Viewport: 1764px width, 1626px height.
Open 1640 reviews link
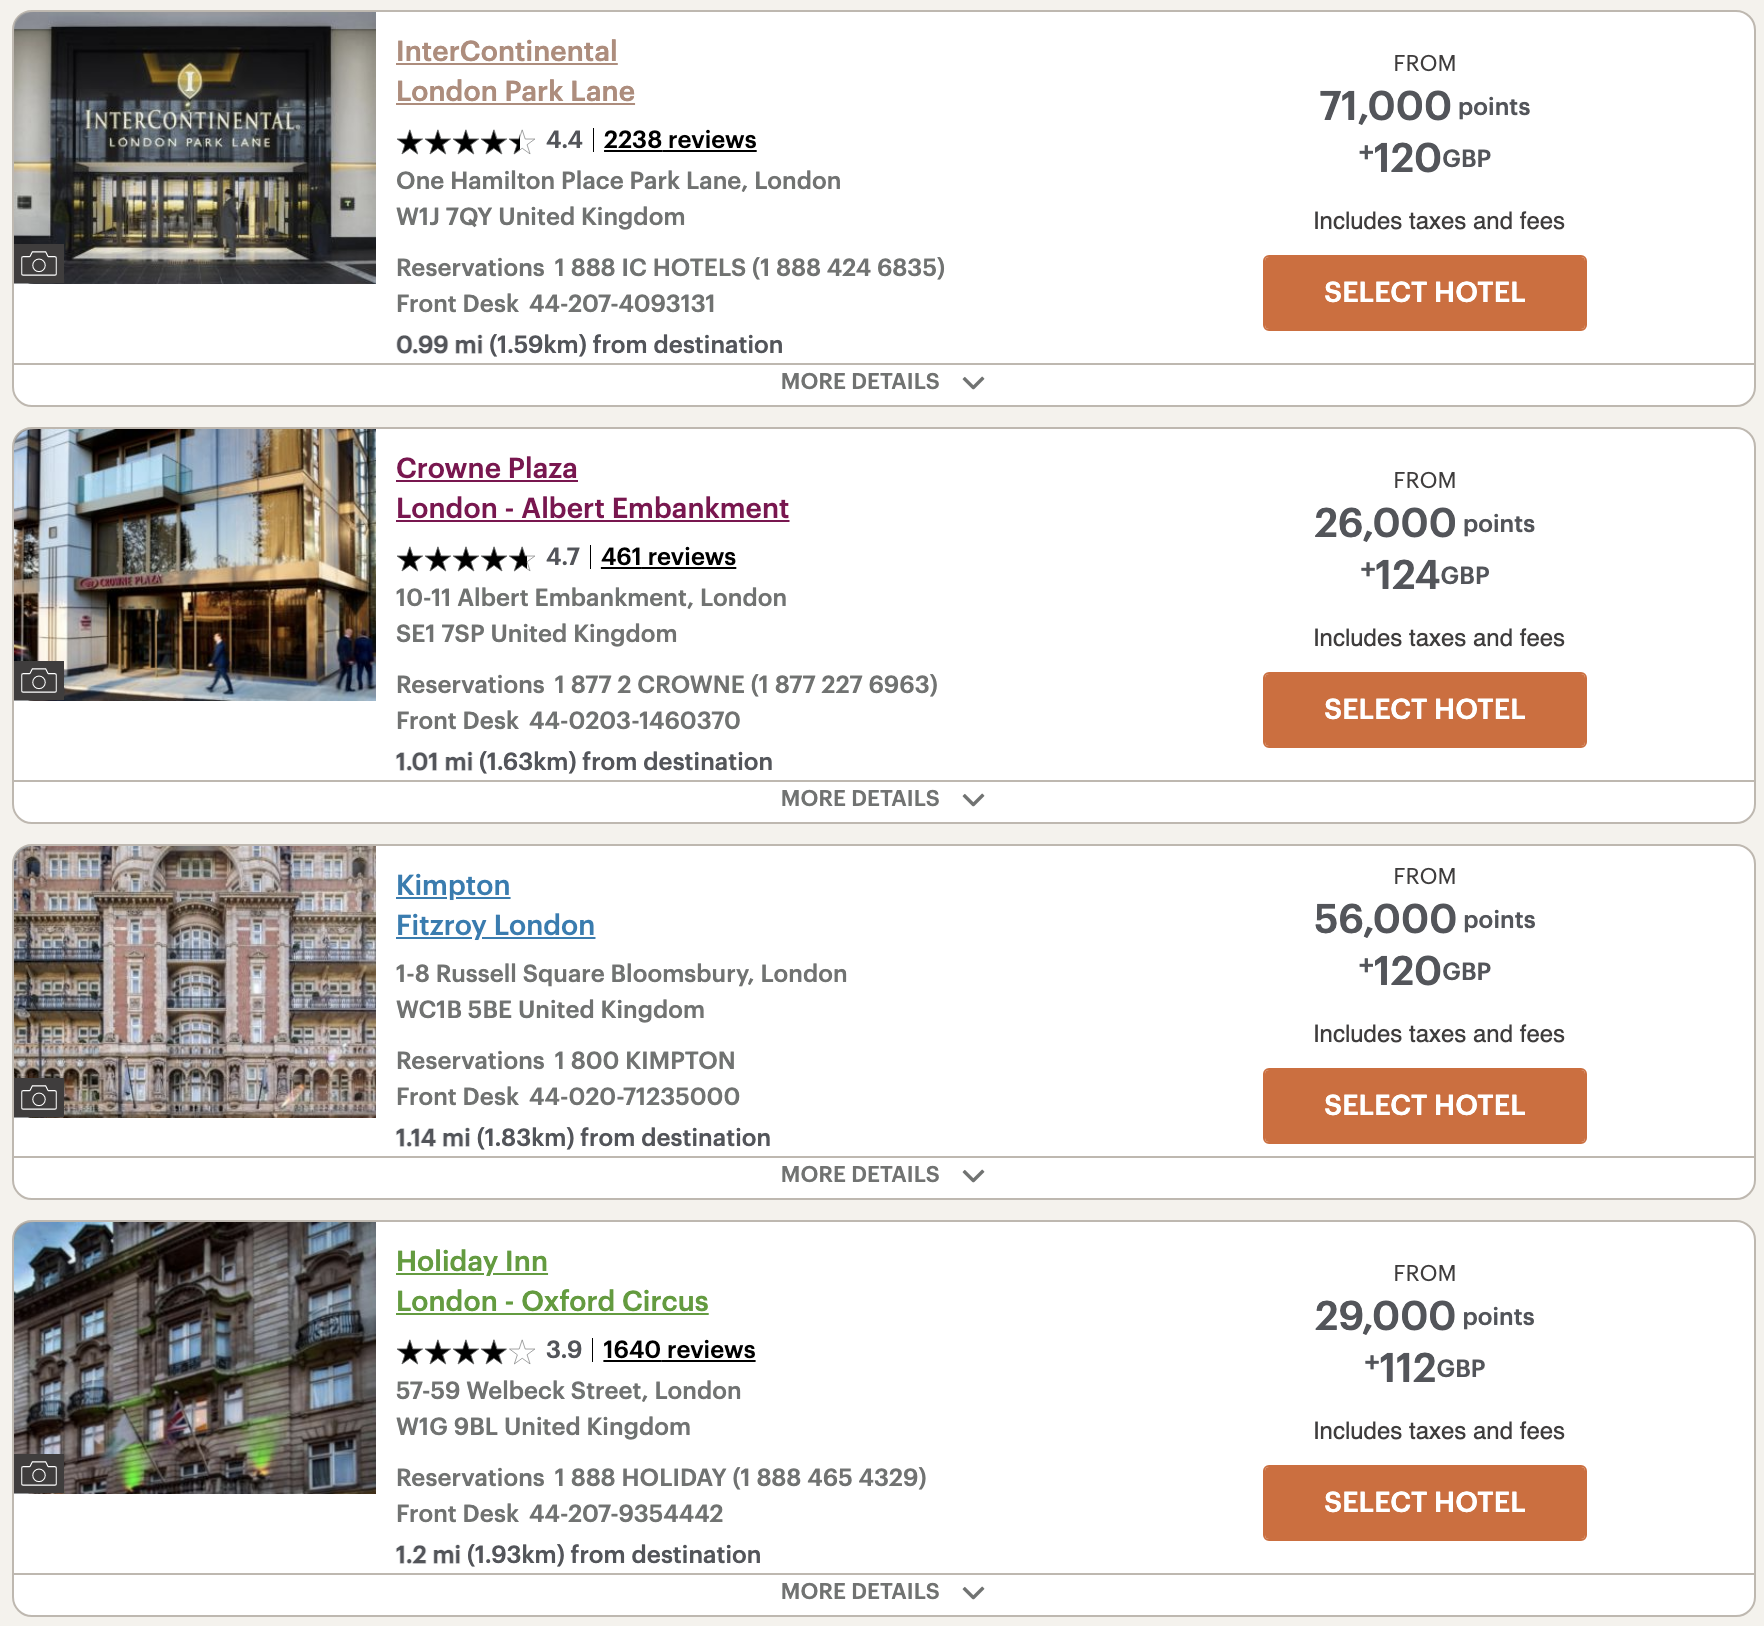tap(679, 1350)
